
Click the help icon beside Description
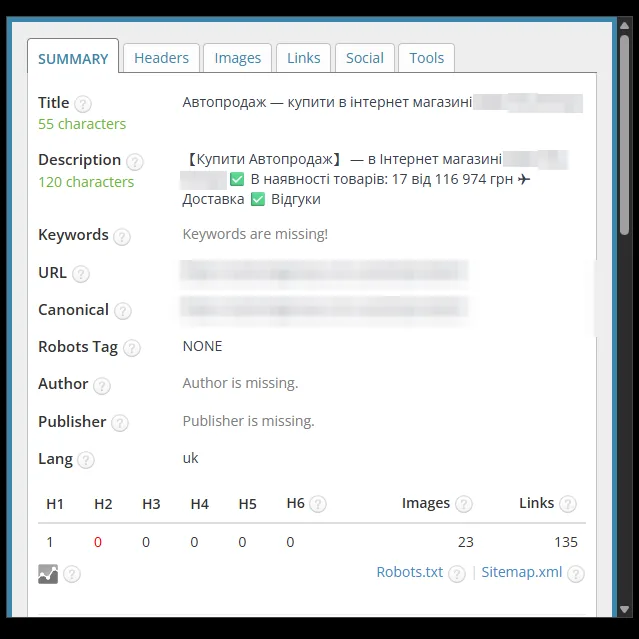coord(134,162)
